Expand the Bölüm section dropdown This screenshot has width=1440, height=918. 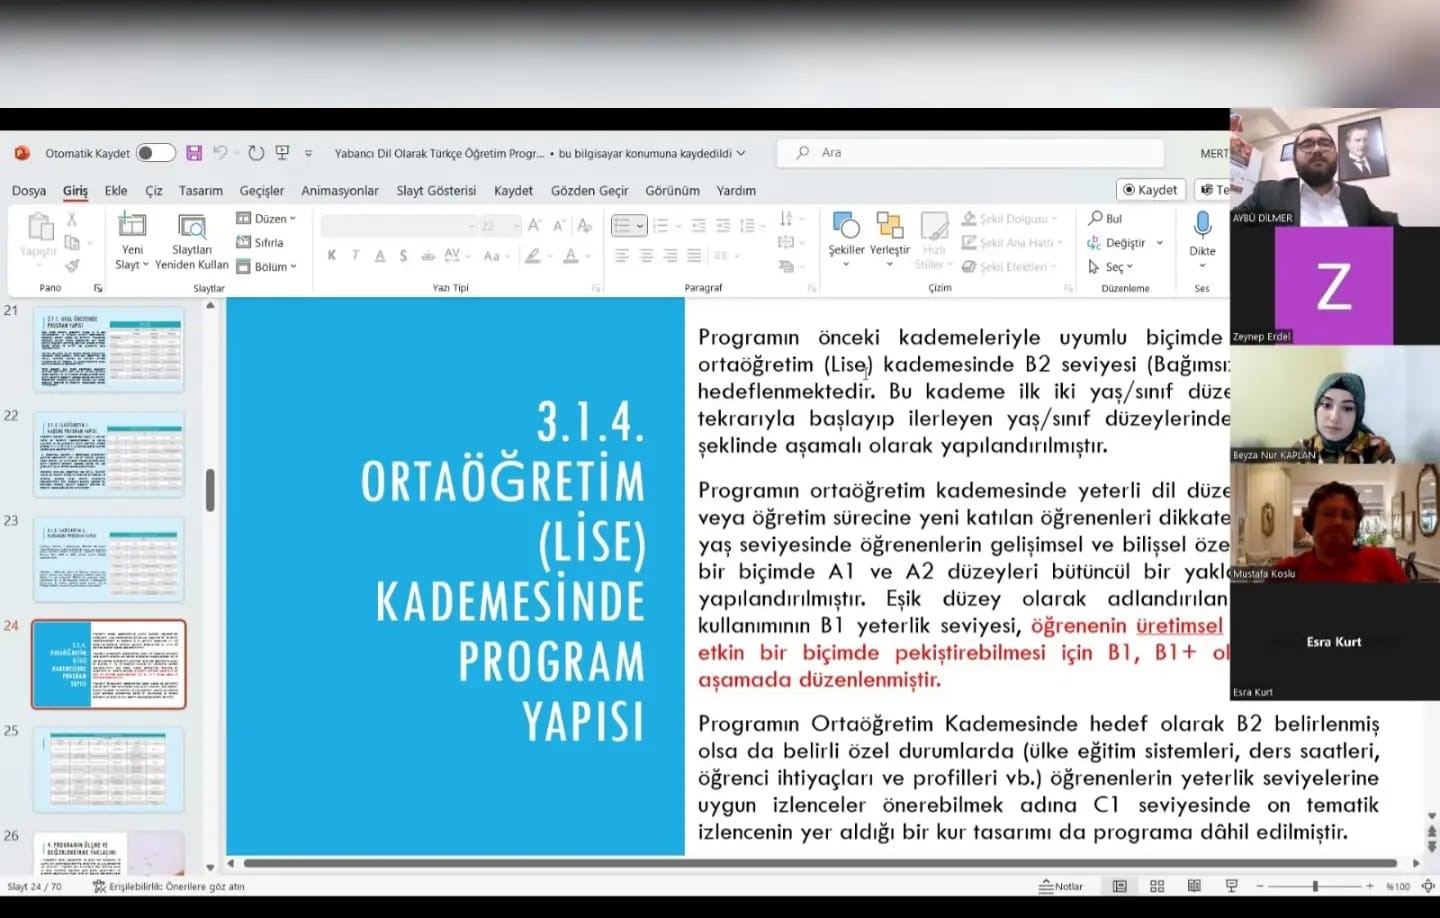pos(267,267)
